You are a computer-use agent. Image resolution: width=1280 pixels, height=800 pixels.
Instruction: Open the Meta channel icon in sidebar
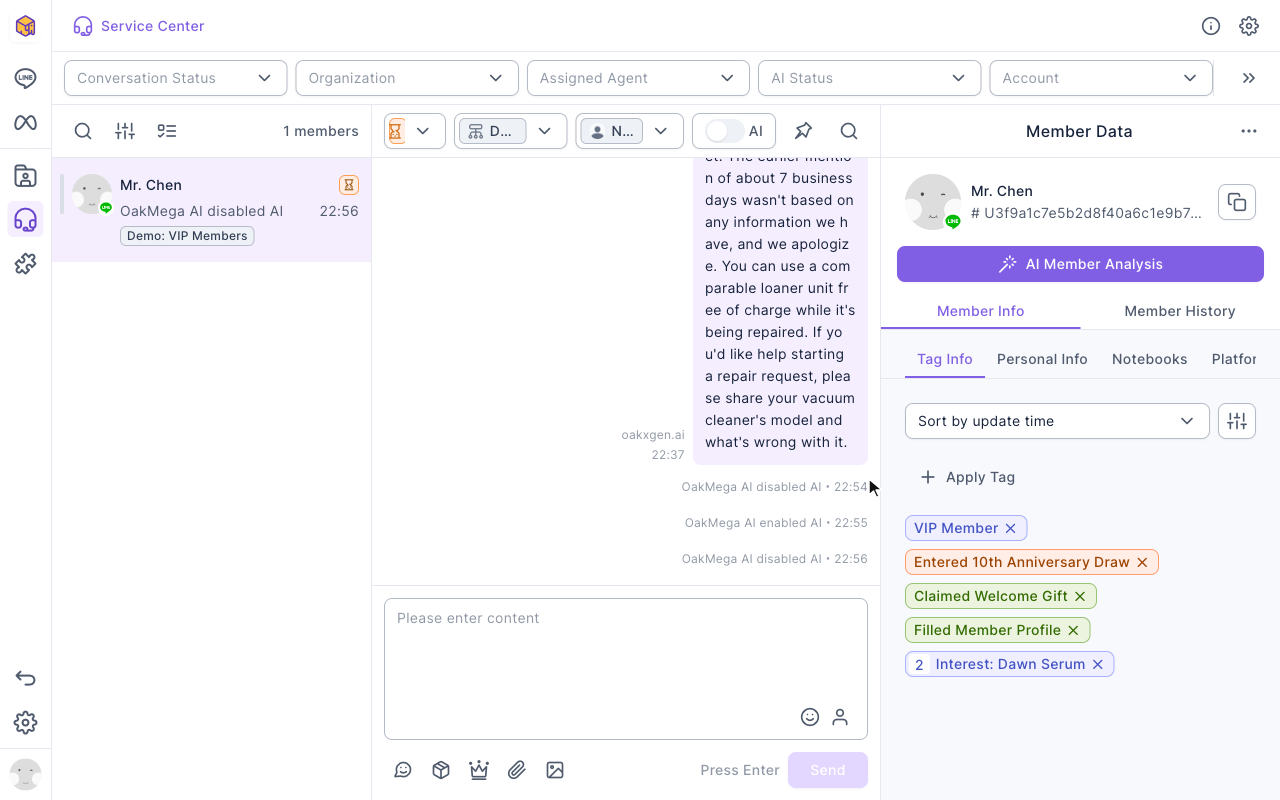click(x=26, y=123)
